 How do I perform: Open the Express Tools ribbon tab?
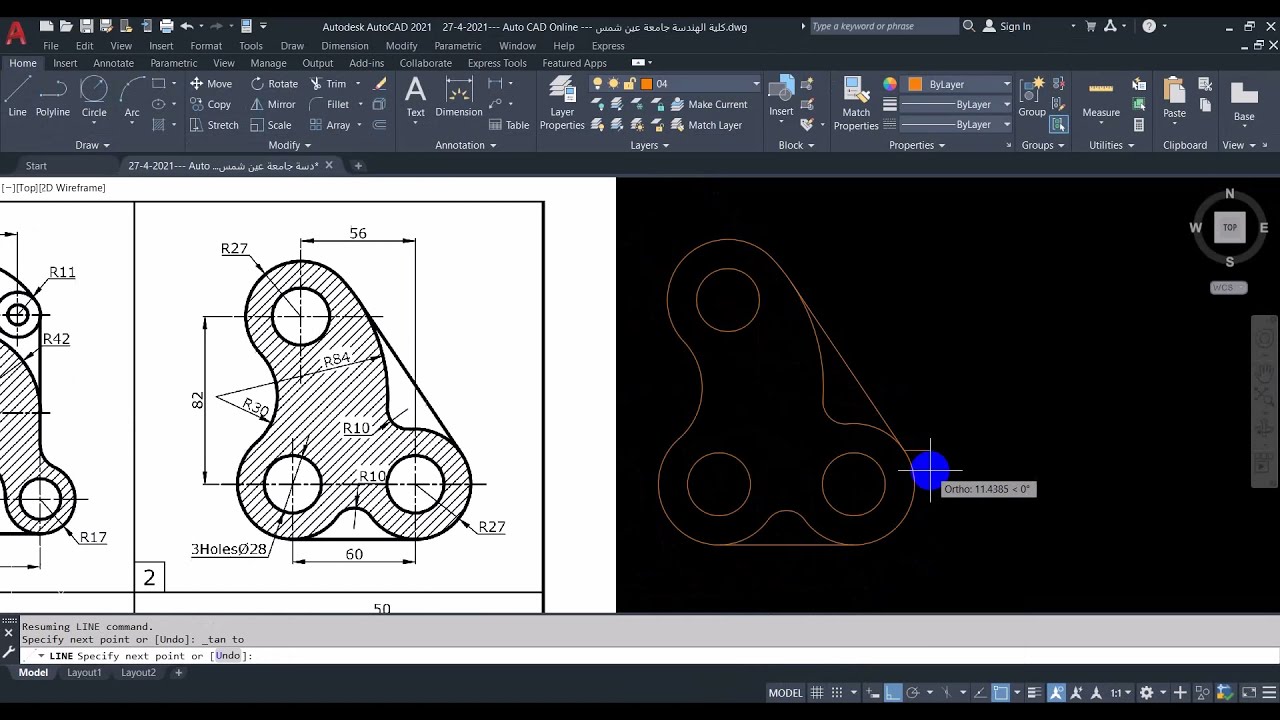[x=497, y=63]
